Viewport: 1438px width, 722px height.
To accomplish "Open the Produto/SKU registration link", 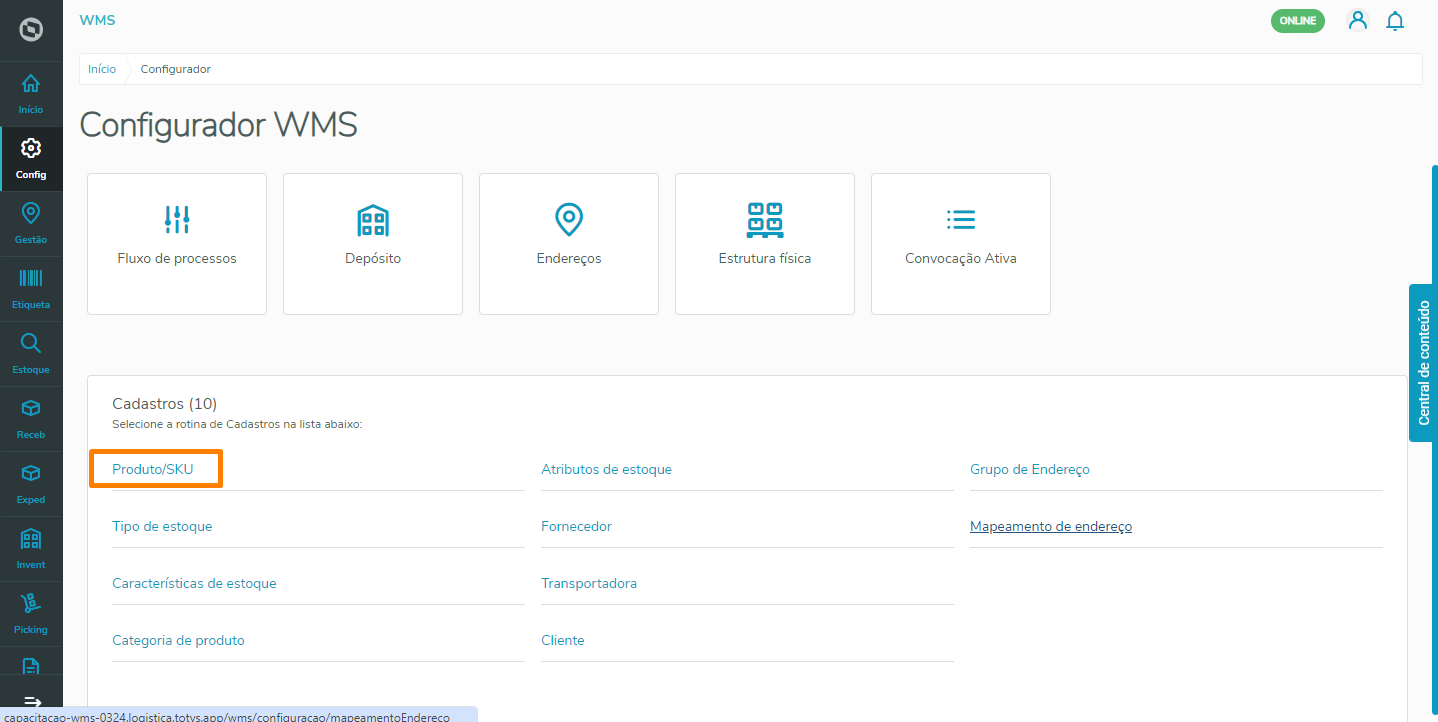I will (x=153, y=469).
